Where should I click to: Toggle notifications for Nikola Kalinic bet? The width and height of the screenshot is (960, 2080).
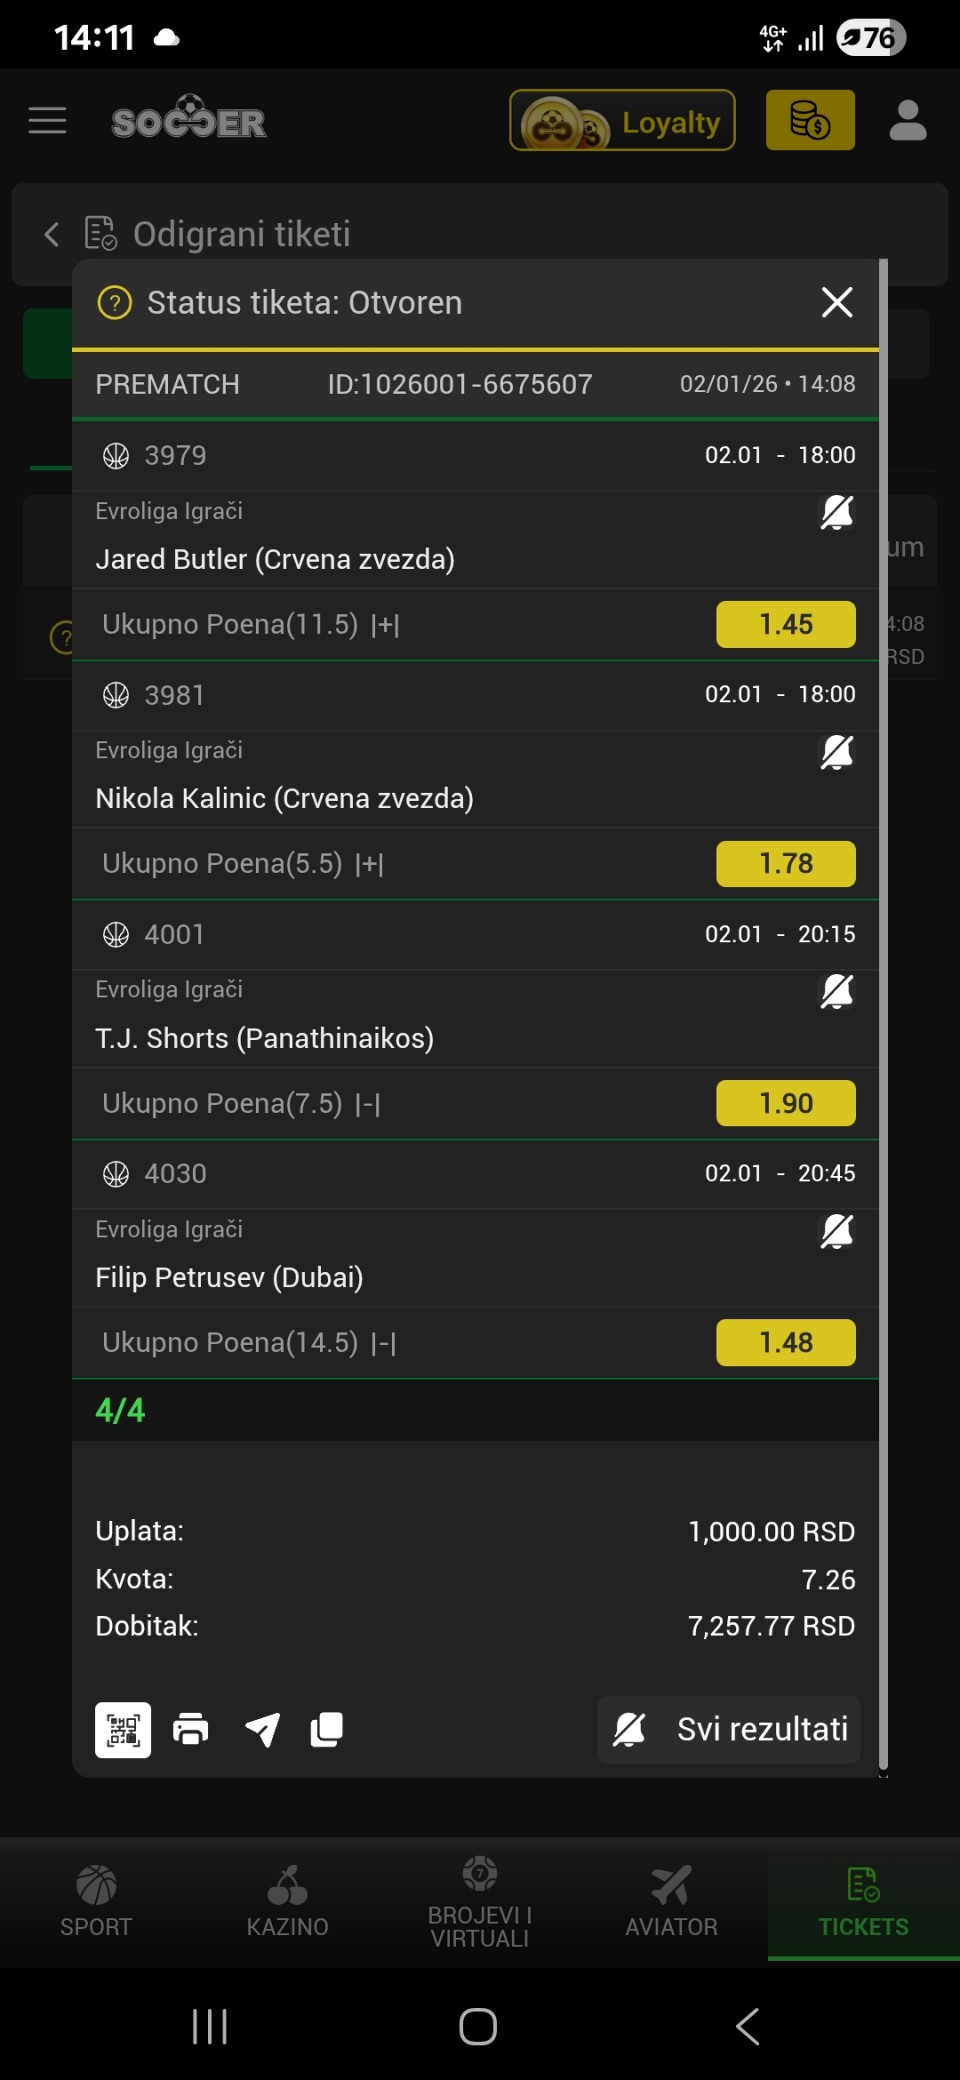click(836, 752)
